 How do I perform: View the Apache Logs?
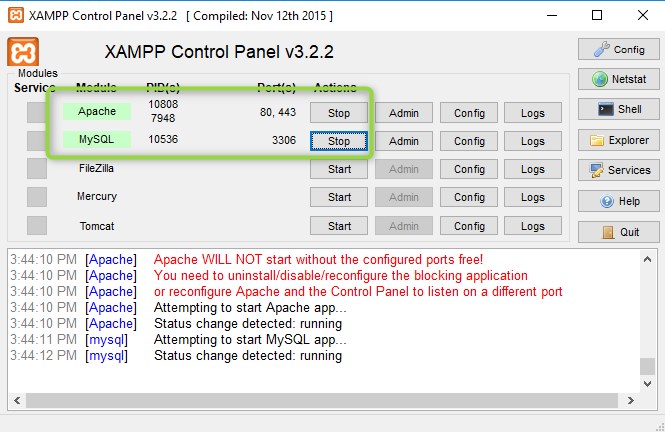(x=533, y=113)
